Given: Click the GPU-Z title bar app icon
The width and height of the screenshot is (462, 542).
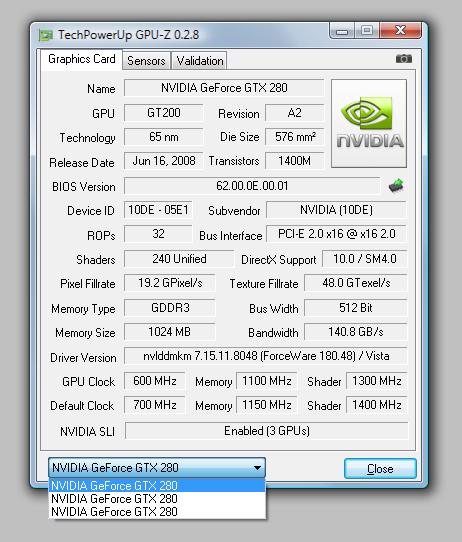Looking at the screenshot, I should click(x=46, y=35).
